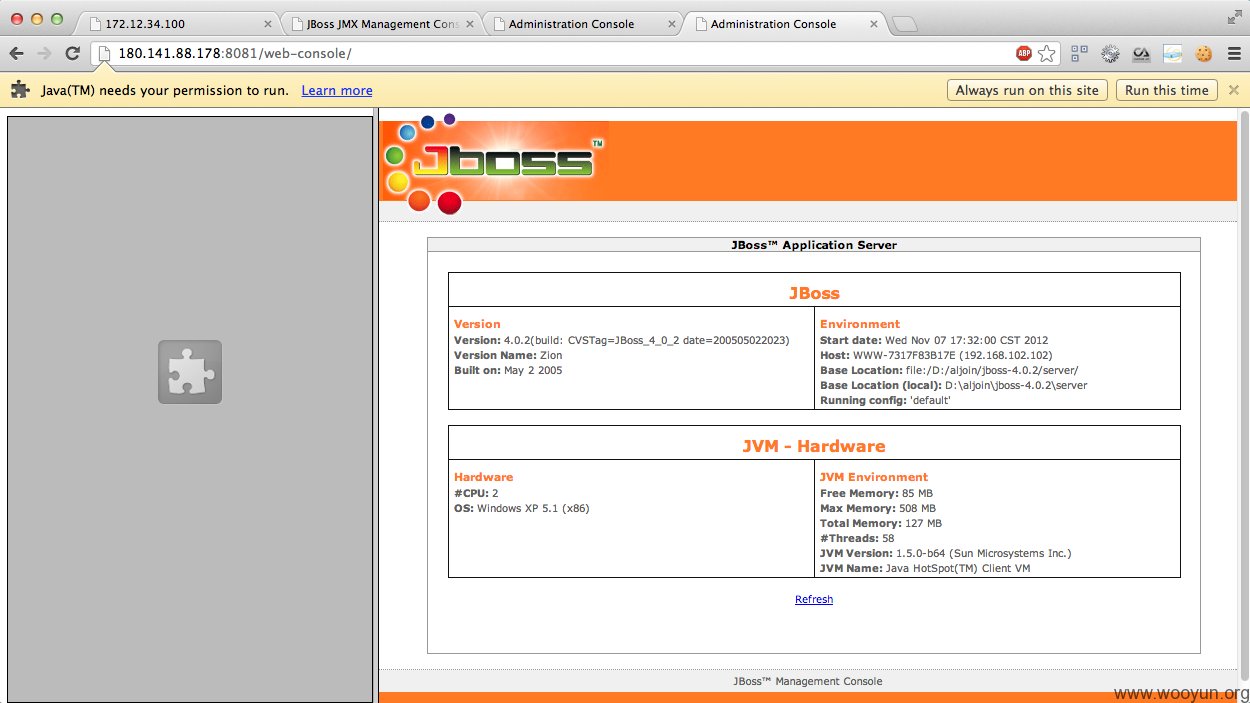The height and width of the screenshot is (703, 1250).
Task: Switch to JBoss JMX Management Console tab
Action: point(381,24)
